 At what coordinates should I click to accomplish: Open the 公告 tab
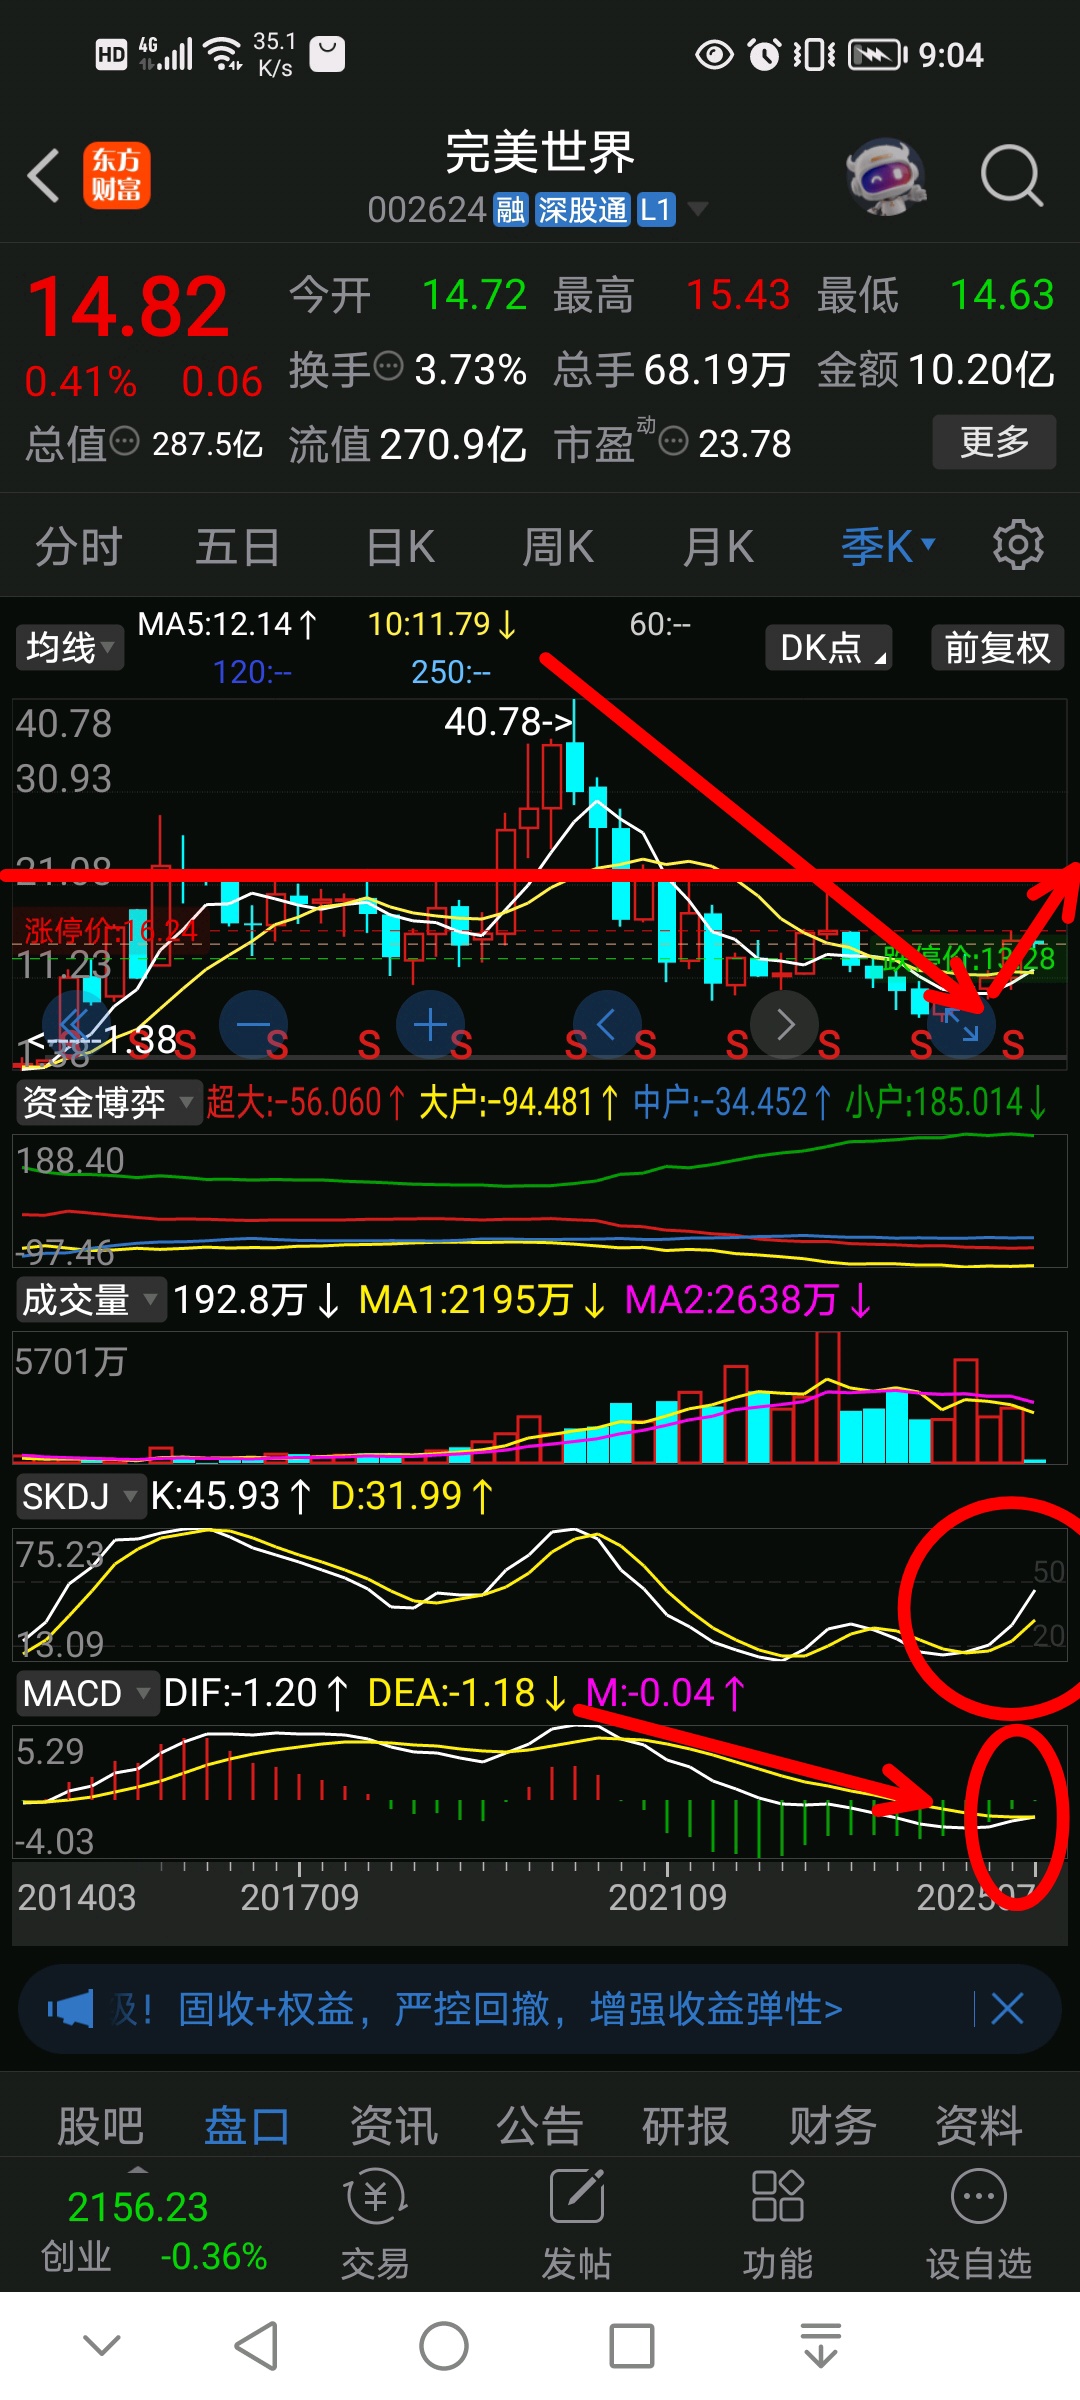(x=540, y=2126)
